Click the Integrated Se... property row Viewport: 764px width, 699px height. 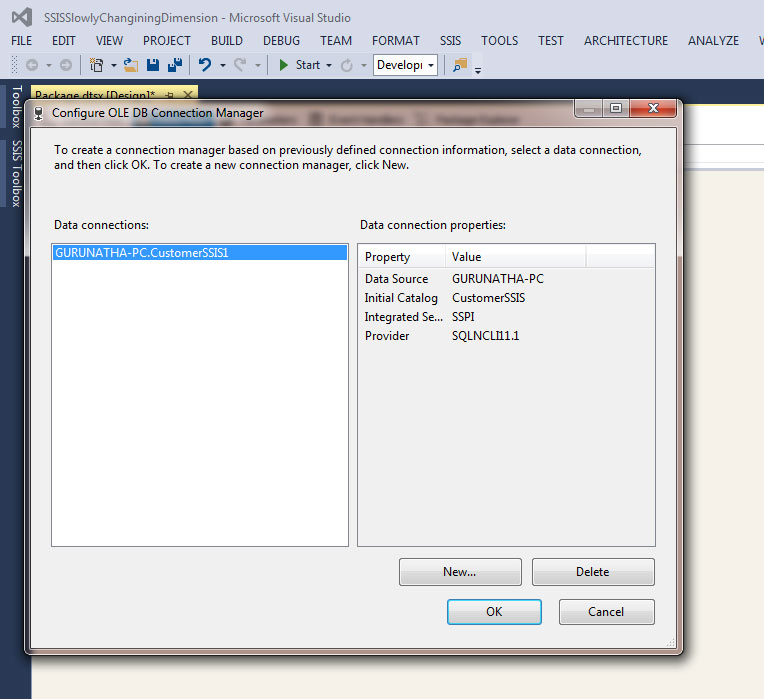click(x=506, y=317)
